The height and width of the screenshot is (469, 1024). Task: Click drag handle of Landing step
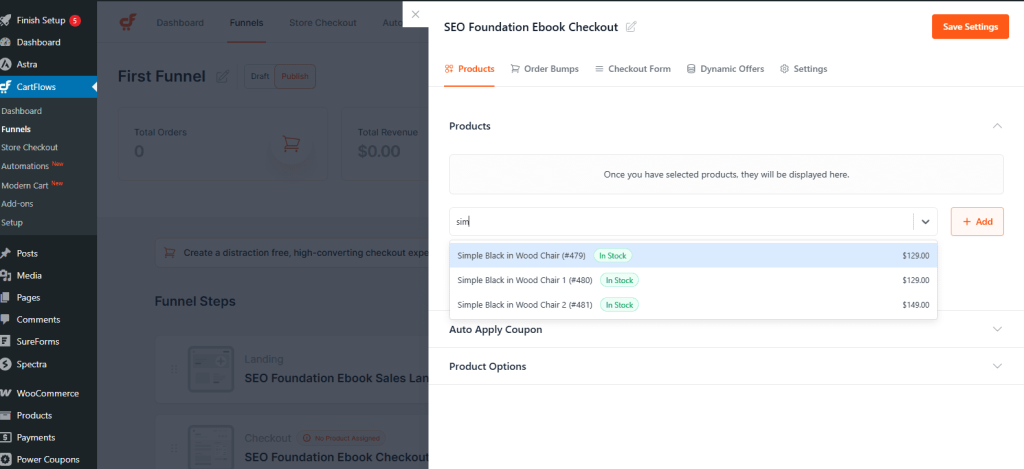pyautogui.click(x=174, y=370)
